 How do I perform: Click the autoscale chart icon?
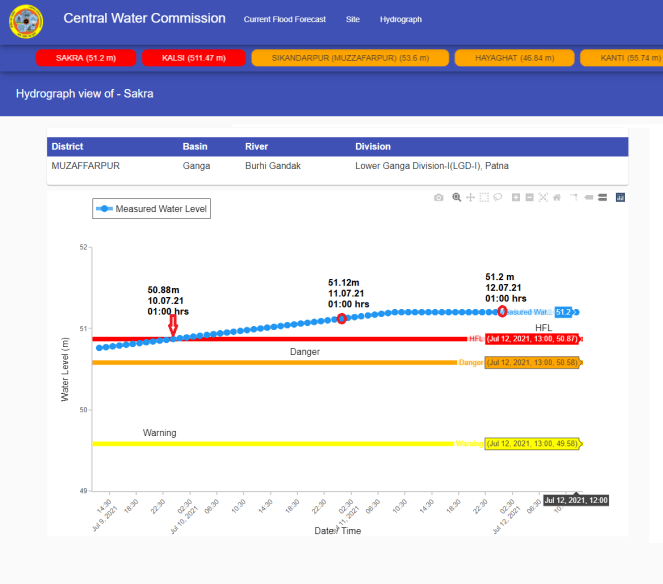click(543, 198)
